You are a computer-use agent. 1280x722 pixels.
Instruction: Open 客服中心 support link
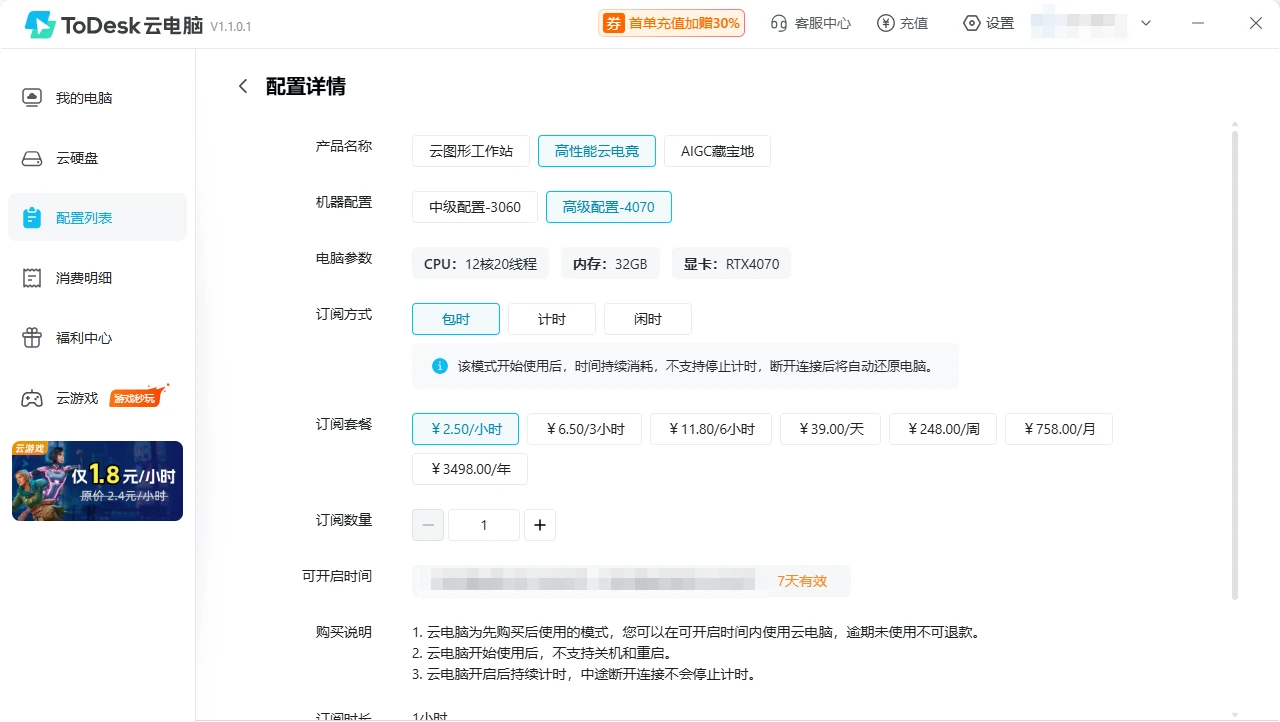(811, 23)
